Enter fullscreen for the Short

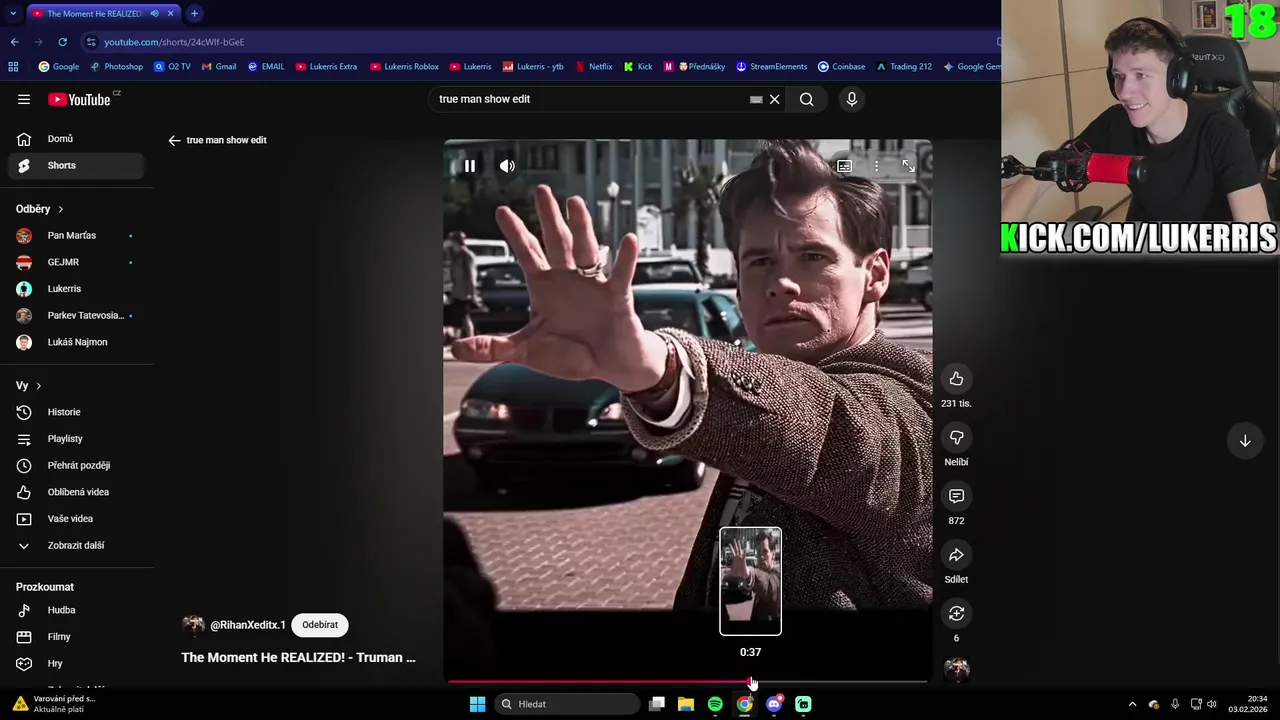coord(908,166)
